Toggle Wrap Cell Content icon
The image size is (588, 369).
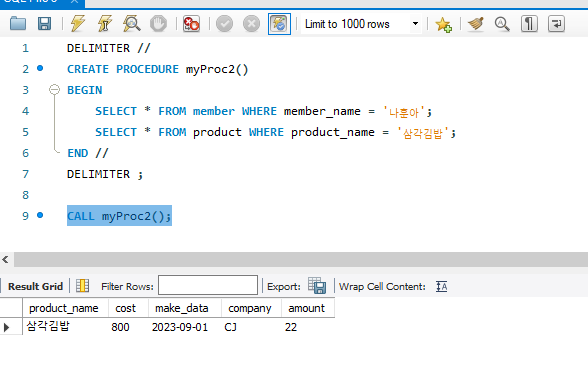point(442,286)
